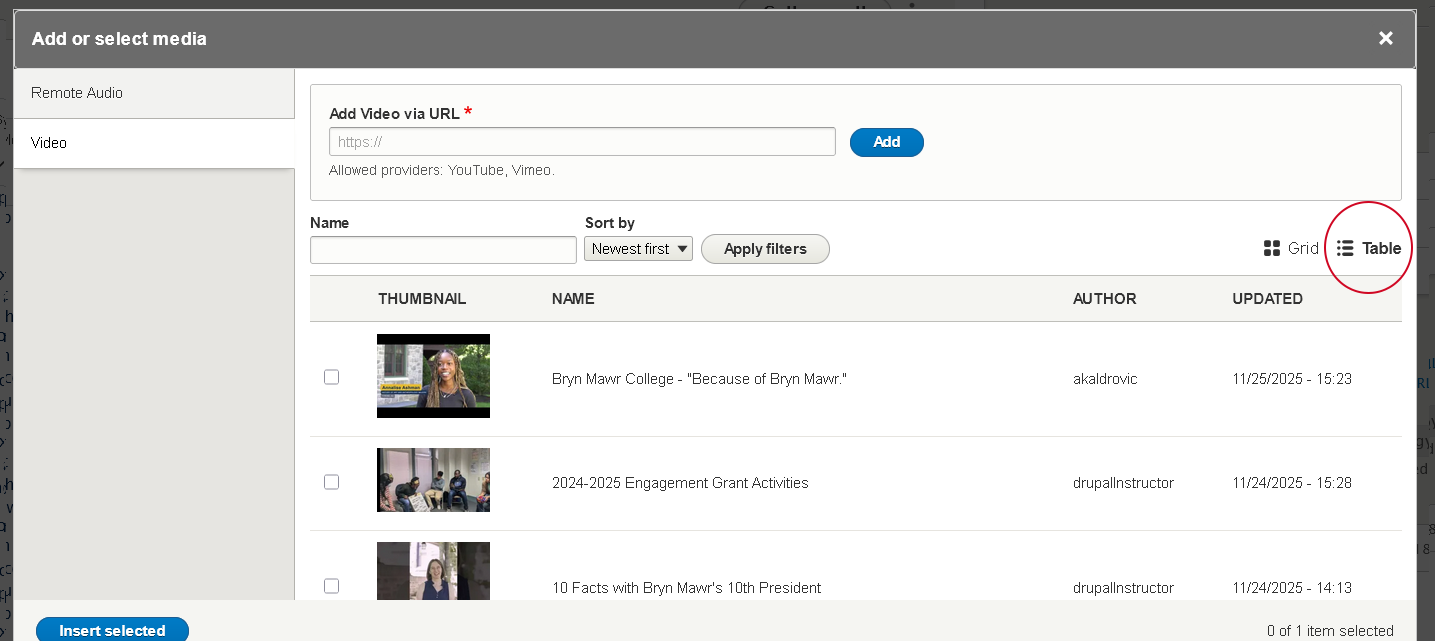Check the 'Because of Bryn Mawr' video checkbox
Viewport: 1435px width, 641px height.
[332, 377]
